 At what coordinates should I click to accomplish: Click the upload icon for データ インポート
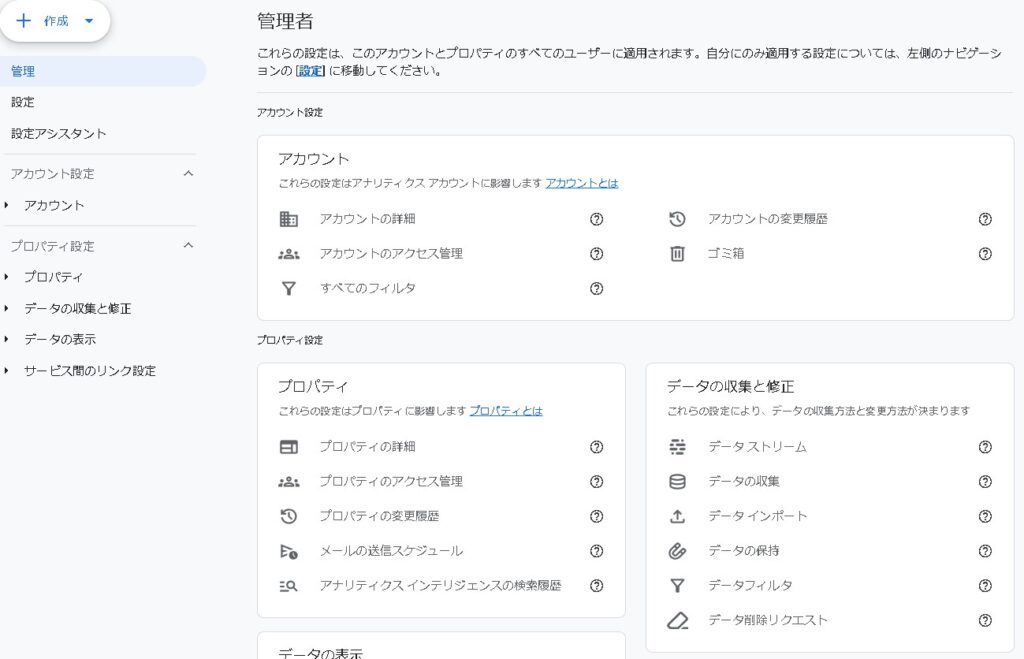coord(677,516)
